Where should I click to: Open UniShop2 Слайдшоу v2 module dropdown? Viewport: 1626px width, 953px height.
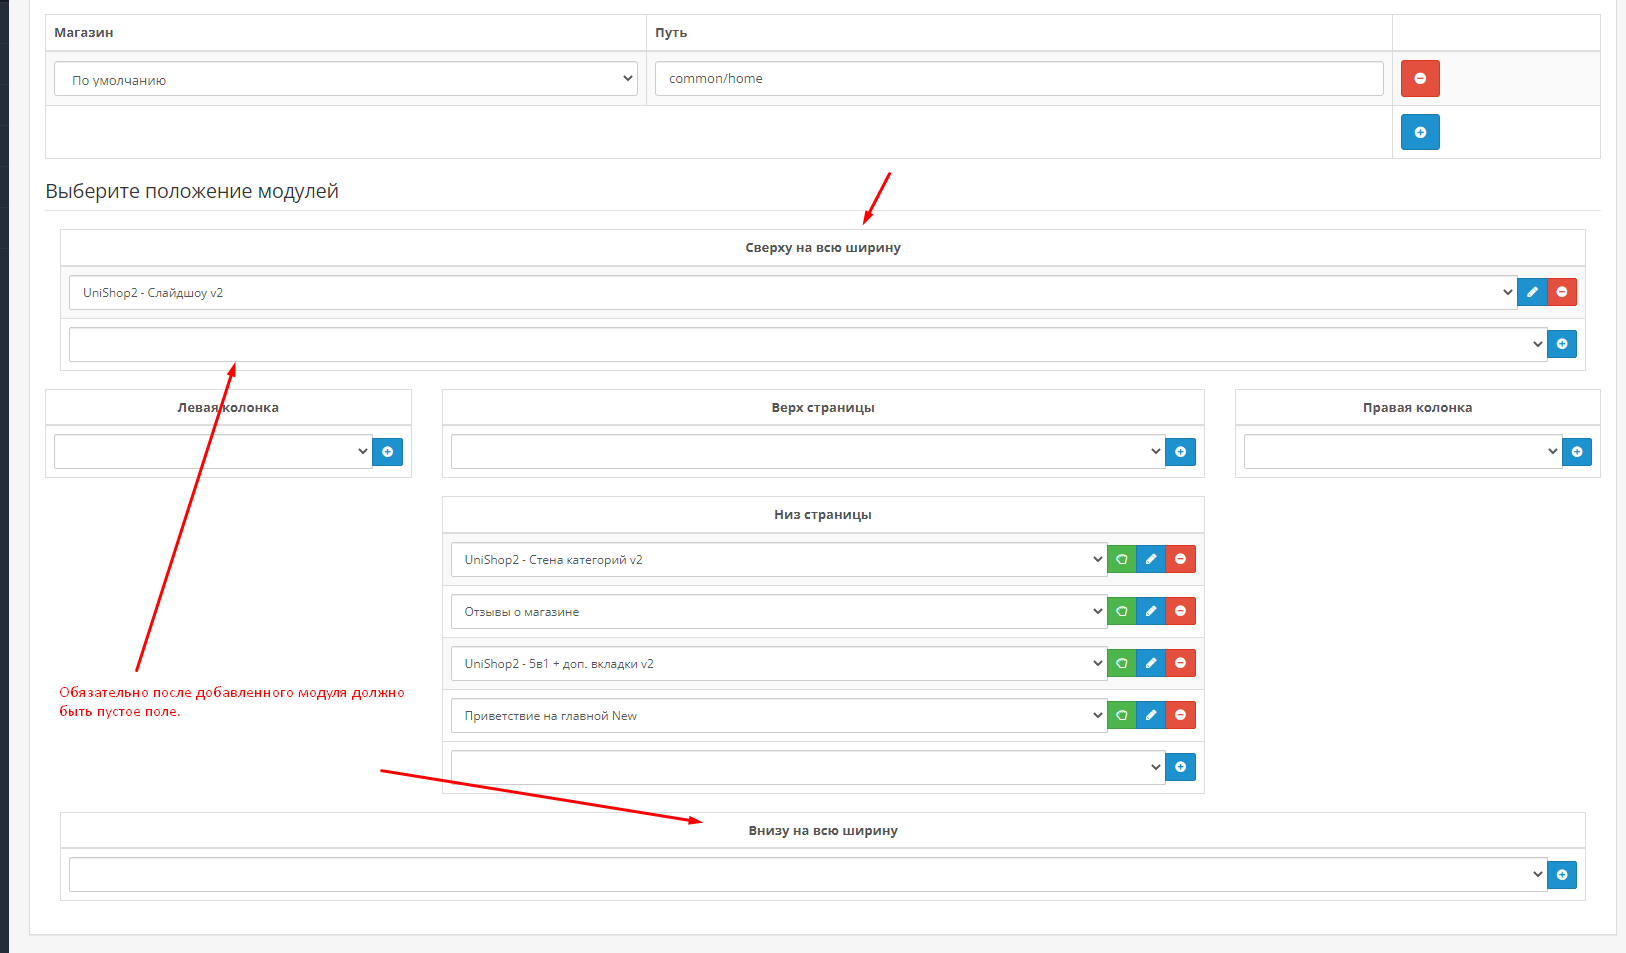793,293
